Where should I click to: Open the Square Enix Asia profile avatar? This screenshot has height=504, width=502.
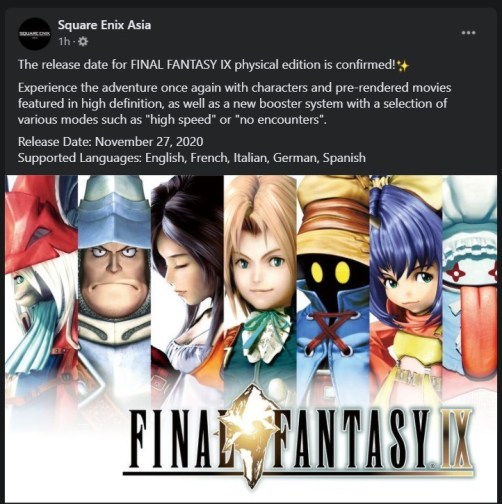(34, 34)
